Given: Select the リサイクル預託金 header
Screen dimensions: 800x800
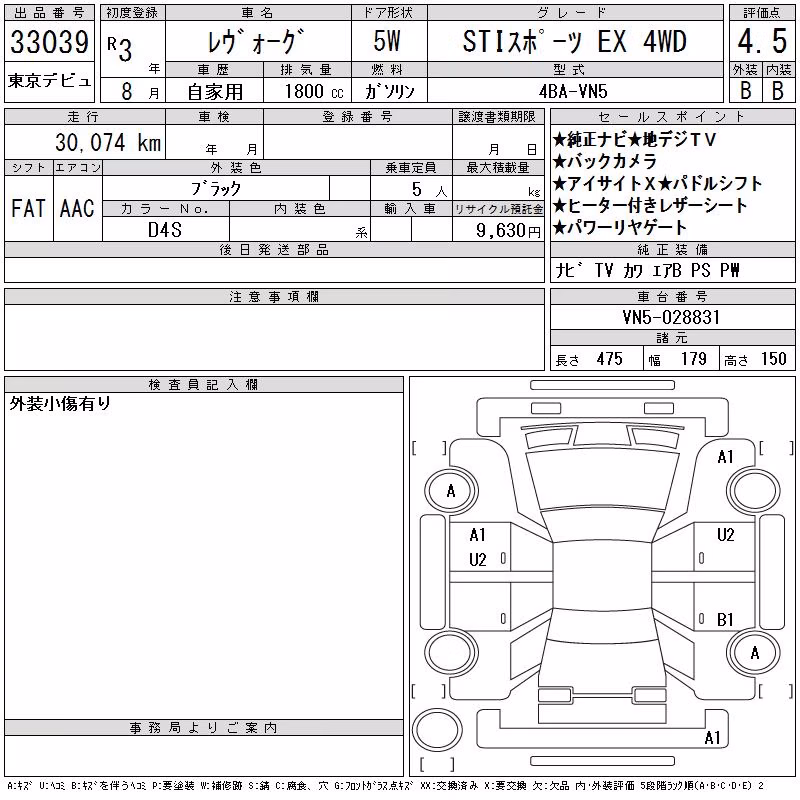Looking at the screenshot, I should (x=498, y=209).
